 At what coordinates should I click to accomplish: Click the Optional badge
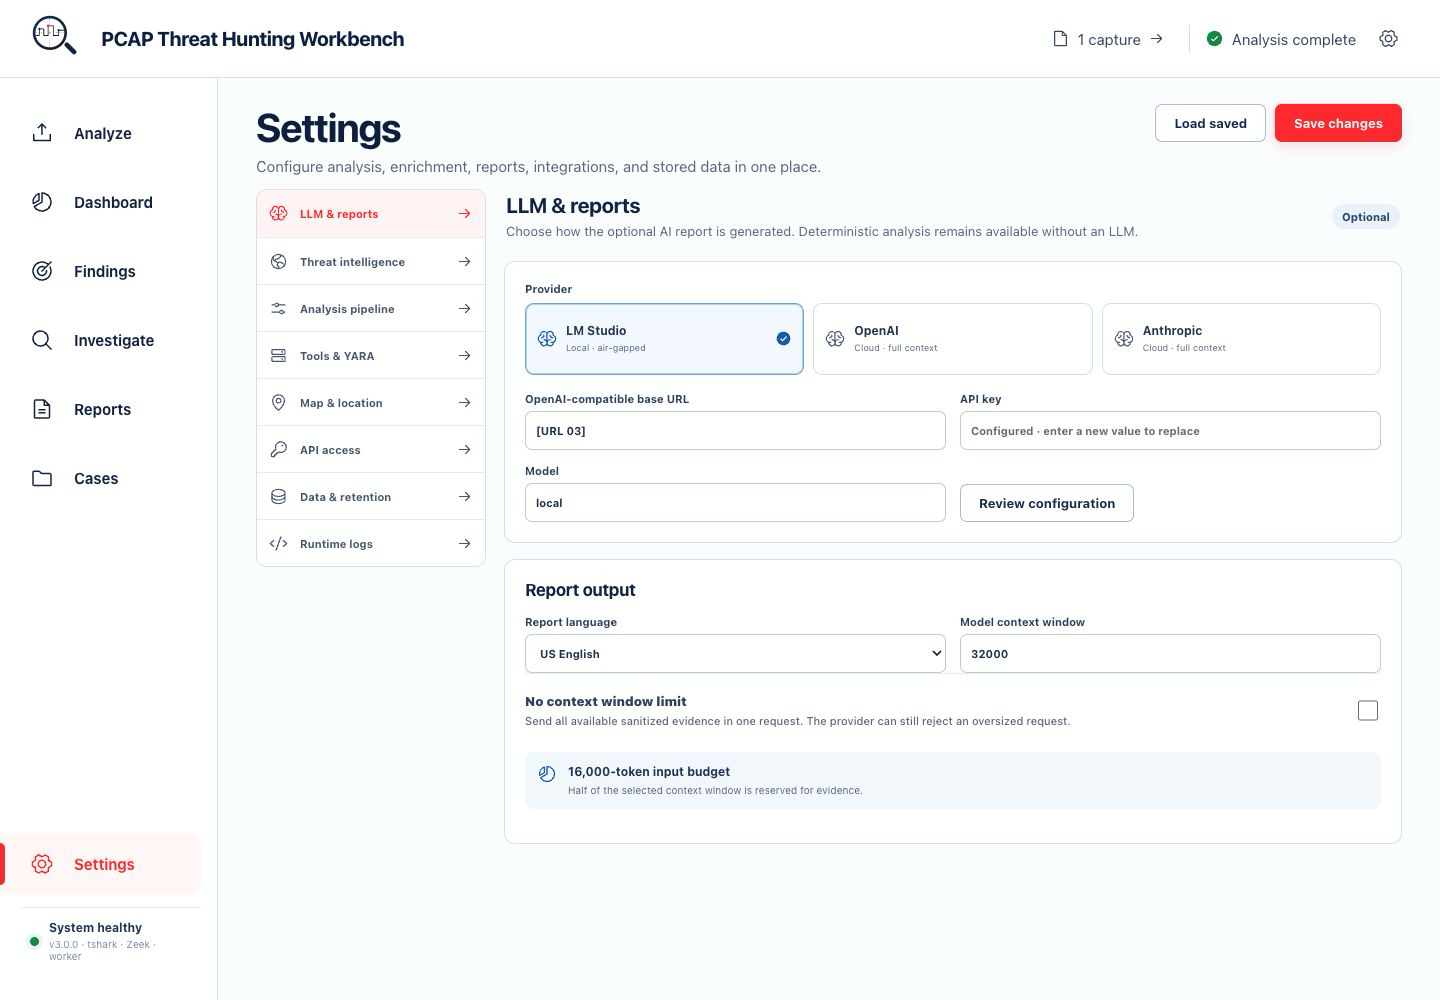(1366, 217)
